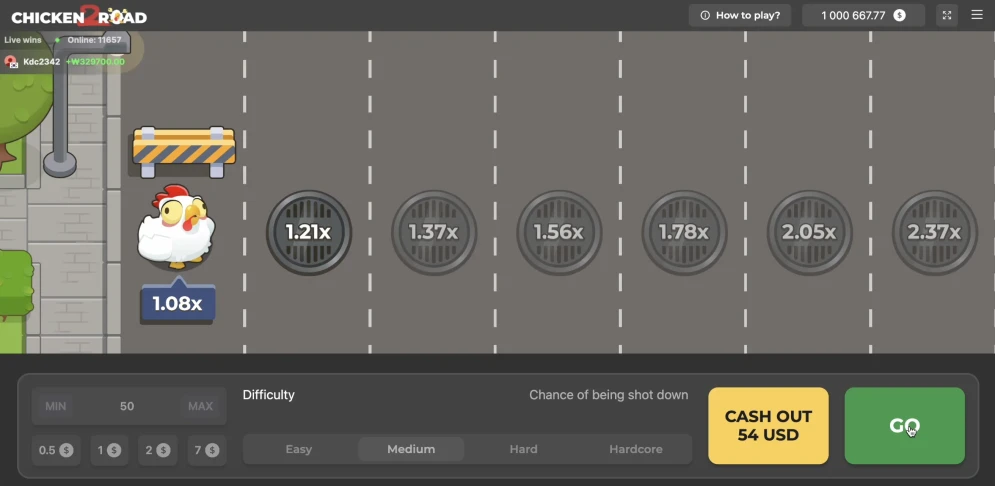The height and width of the screenshot is (486, 995).
Task: Select Hardcore difficulty
Action: pos(636,449)
